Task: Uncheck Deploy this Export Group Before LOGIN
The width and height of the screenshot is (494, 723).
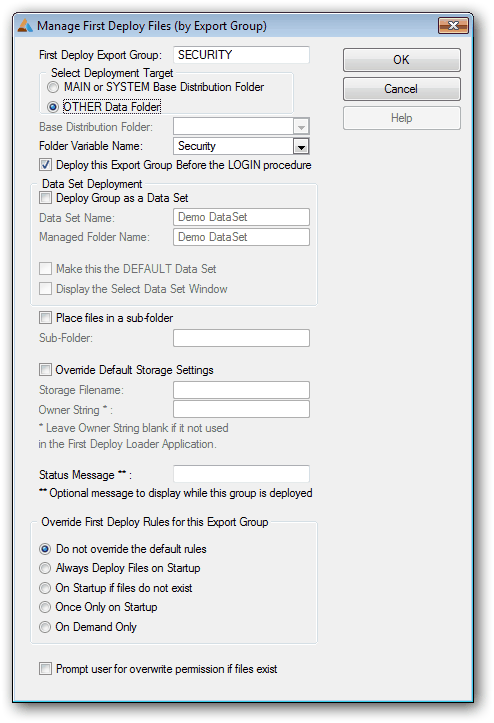Action: 45,165
